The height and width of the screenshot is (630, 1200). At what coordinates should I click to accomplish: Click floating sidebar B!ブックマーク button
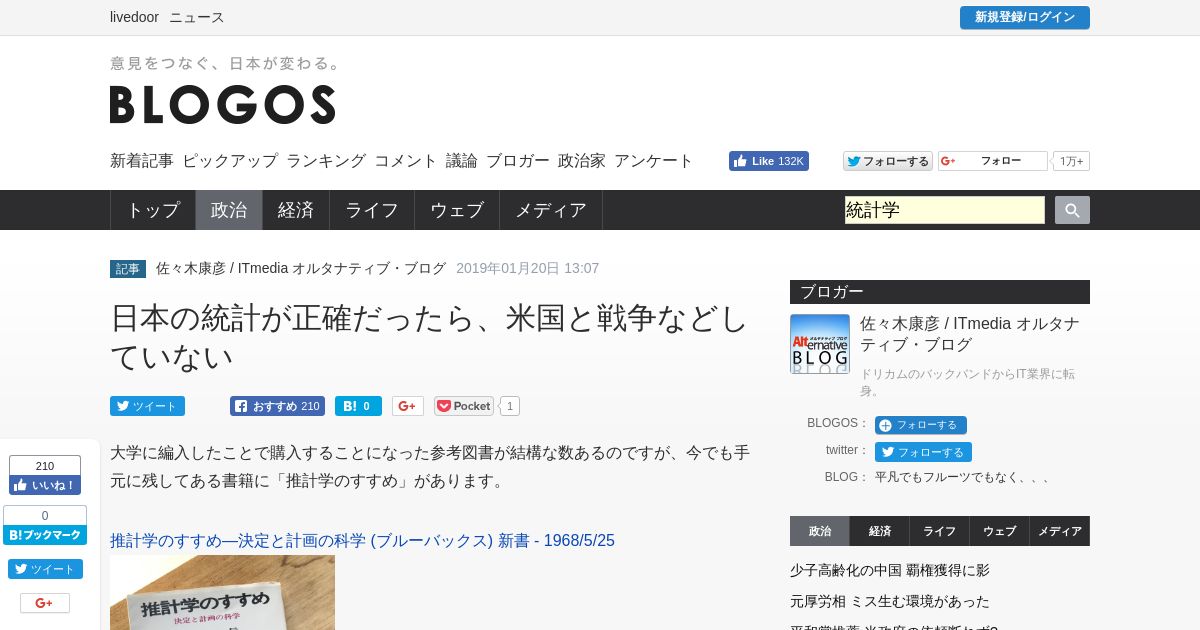point(45,535)
